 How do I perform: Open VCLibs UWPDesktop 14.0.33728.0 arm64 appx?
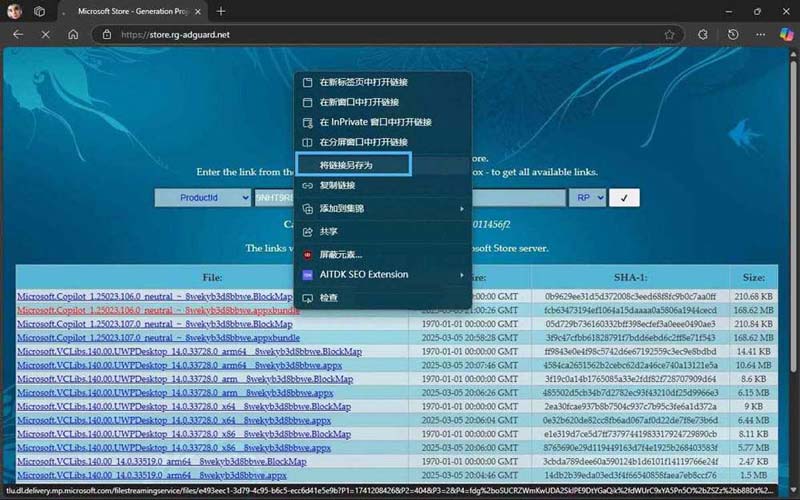point(179,365)
